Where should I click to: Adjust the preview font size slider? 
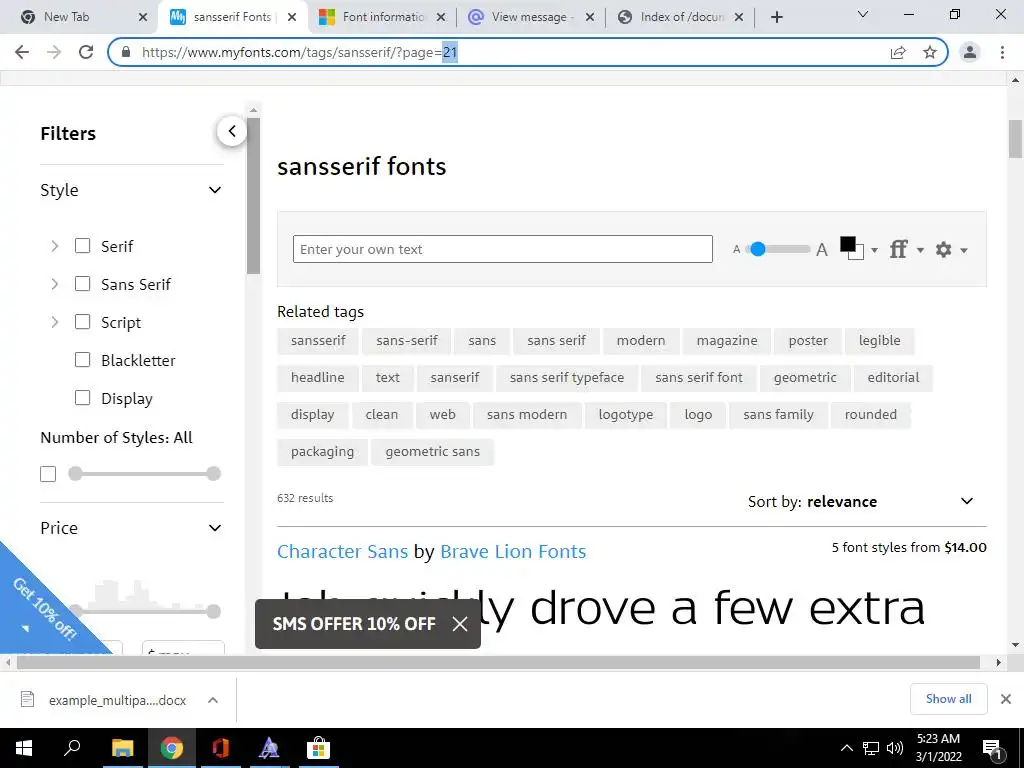[758, 249]
